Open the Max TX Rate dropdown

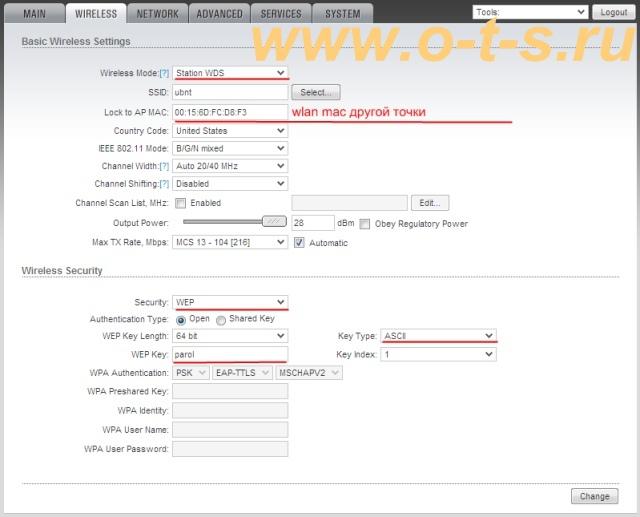[x=230, y=242]
